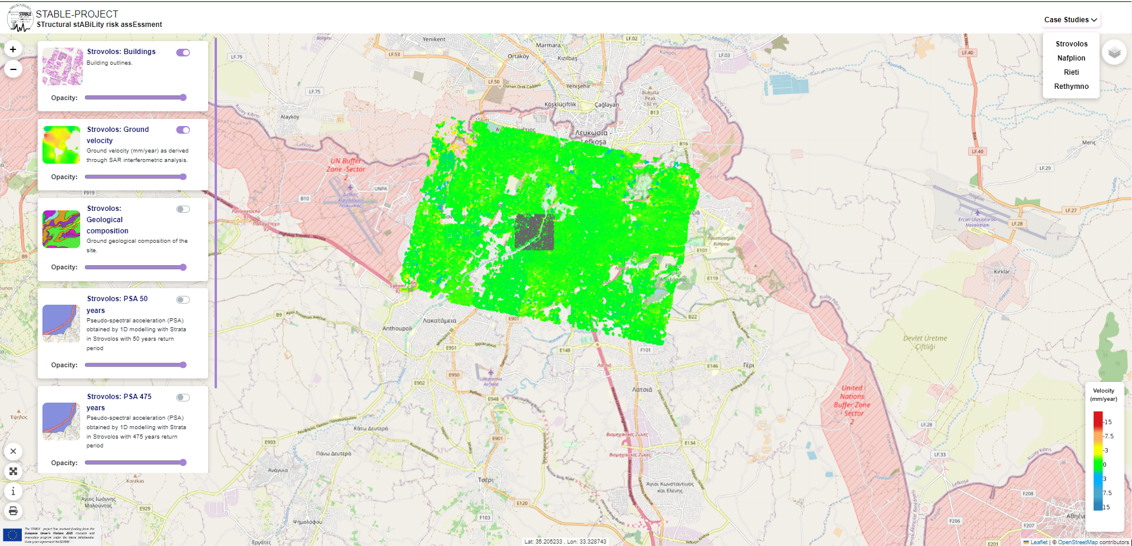Open the basemap layers switcher
This screenshot has height=546, width=1132.
click(1114, 53)
